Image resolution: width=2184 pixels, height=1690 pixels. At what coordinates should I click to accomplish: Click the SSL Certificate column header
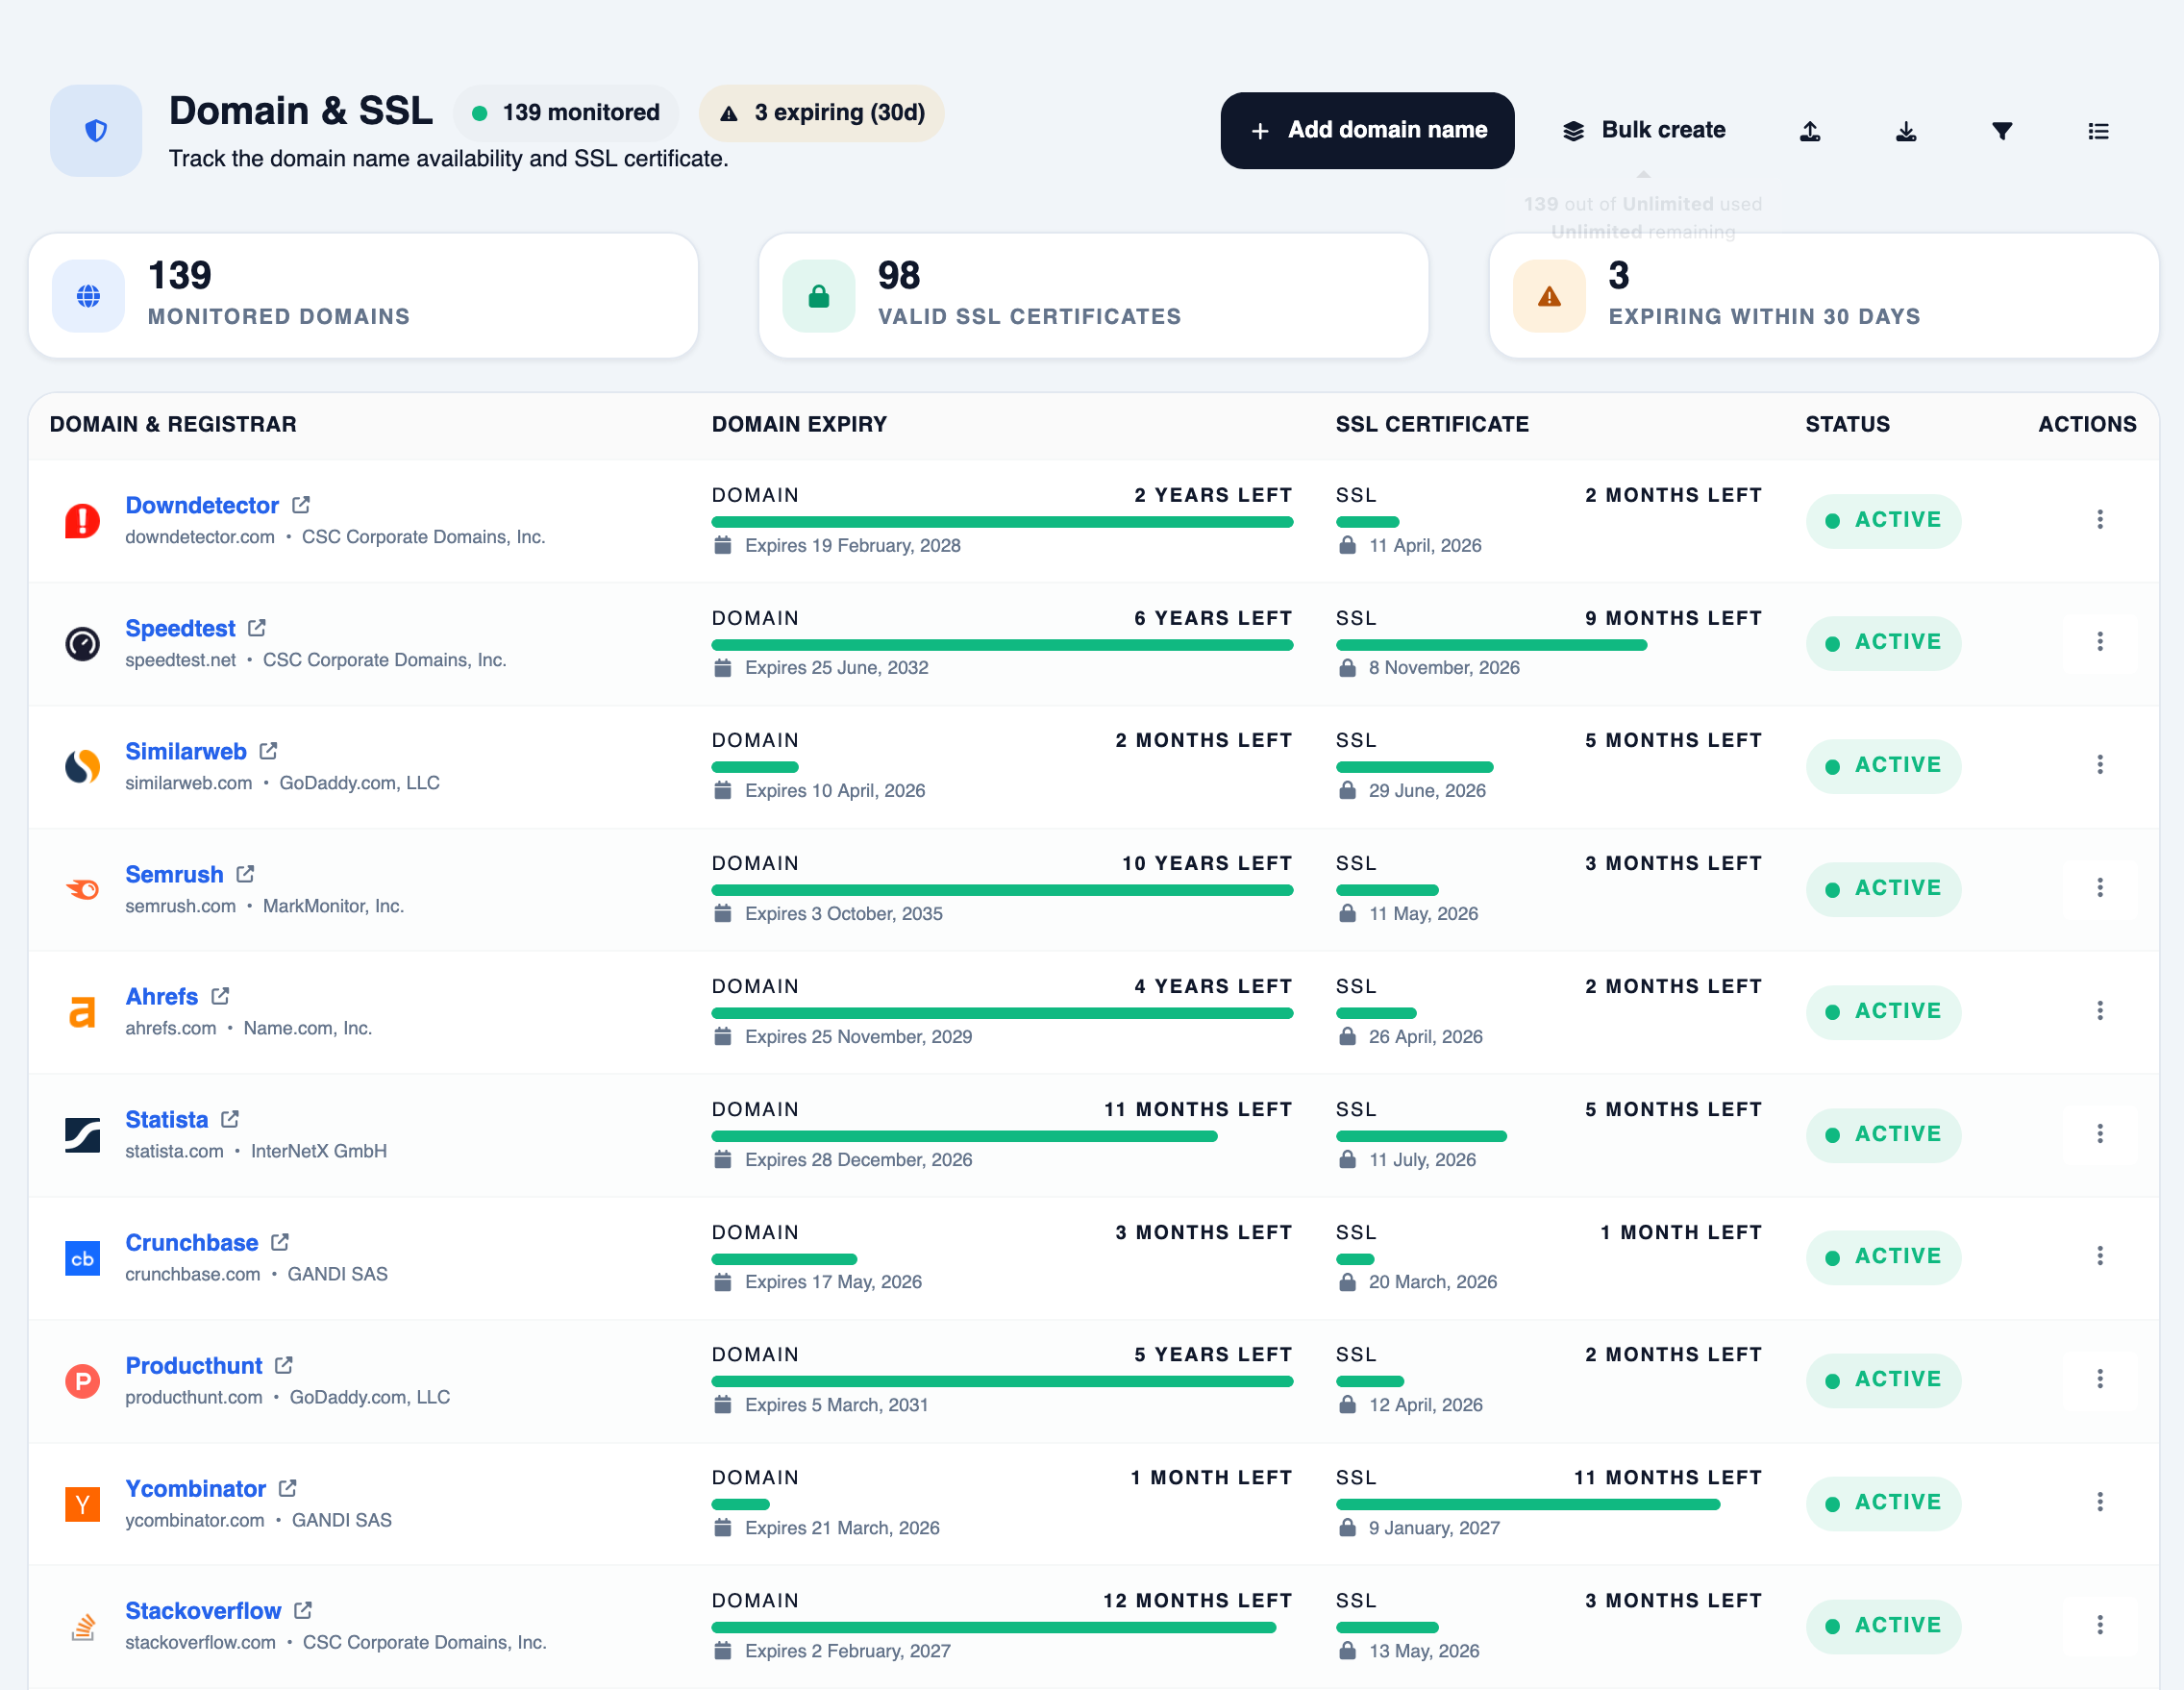1432,424
